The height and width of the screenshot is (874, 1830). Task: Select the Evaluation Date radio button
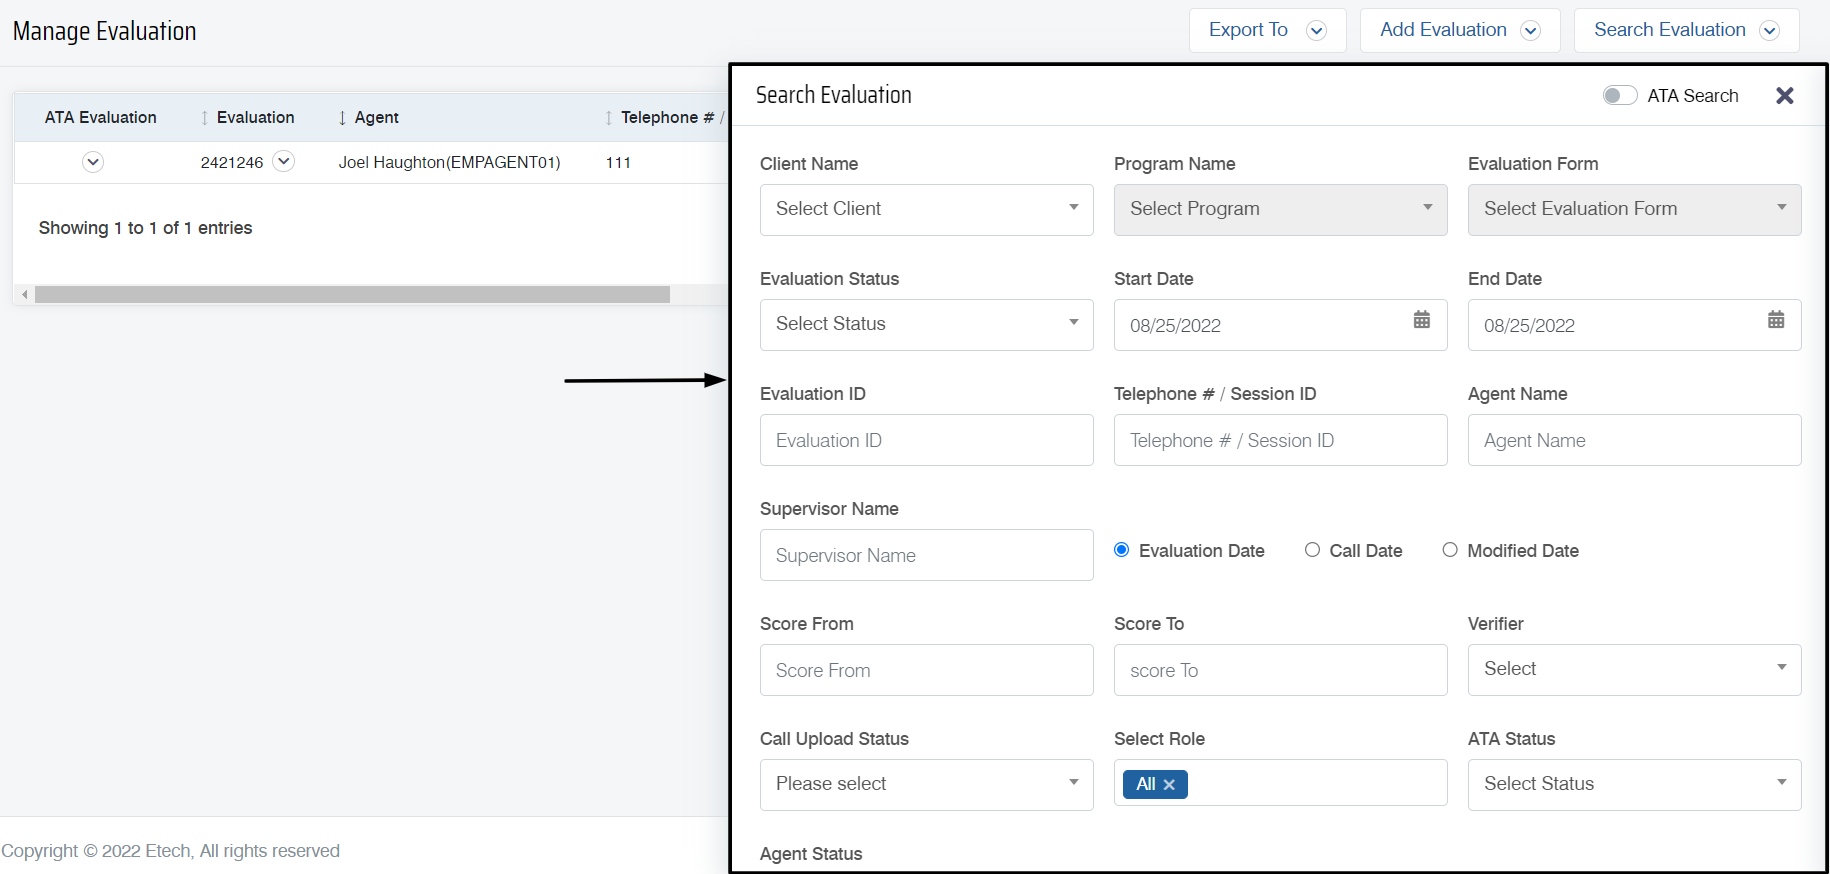[x=1122, y=550]
